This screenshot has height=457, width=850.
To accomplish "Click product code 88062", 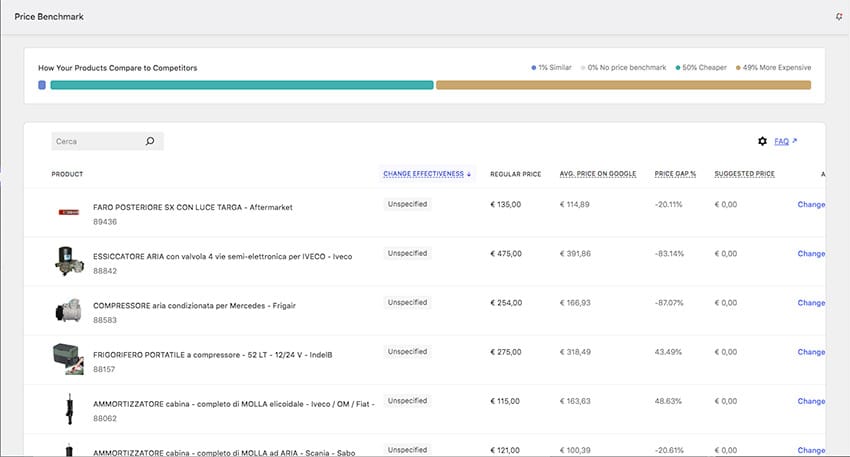I will click(105, 419).
